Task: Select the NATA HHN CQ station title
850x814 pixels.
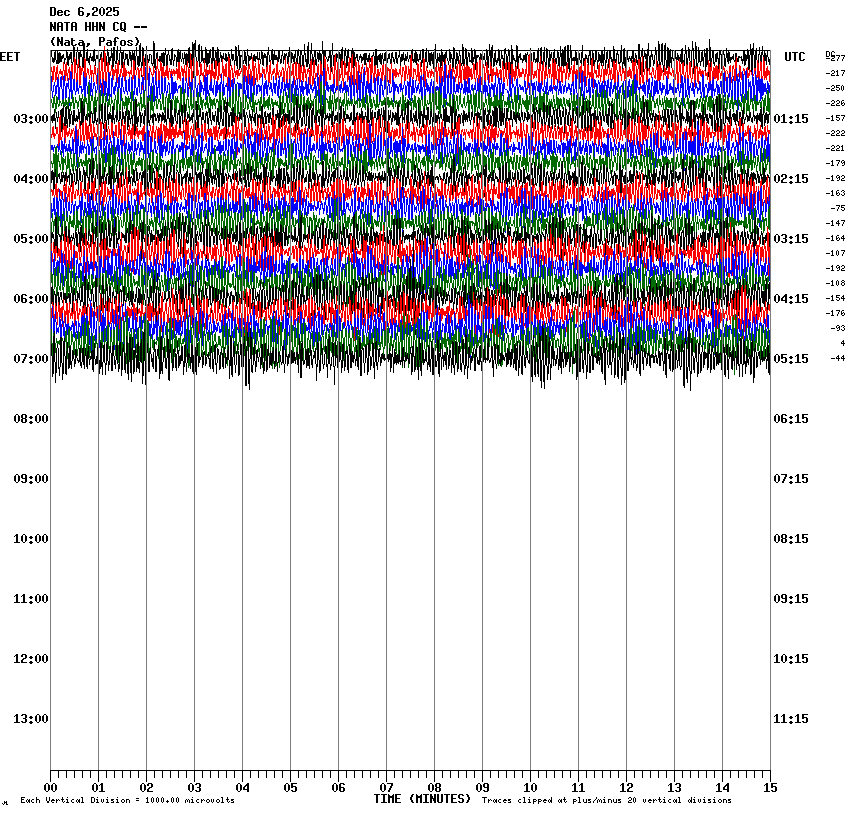Action: (98, 27)
